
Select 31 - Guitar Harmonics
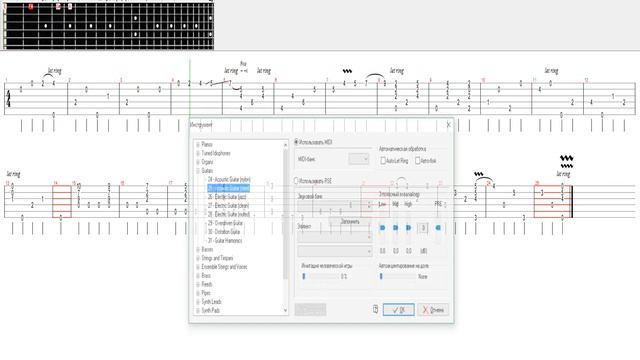pos(225,241)
